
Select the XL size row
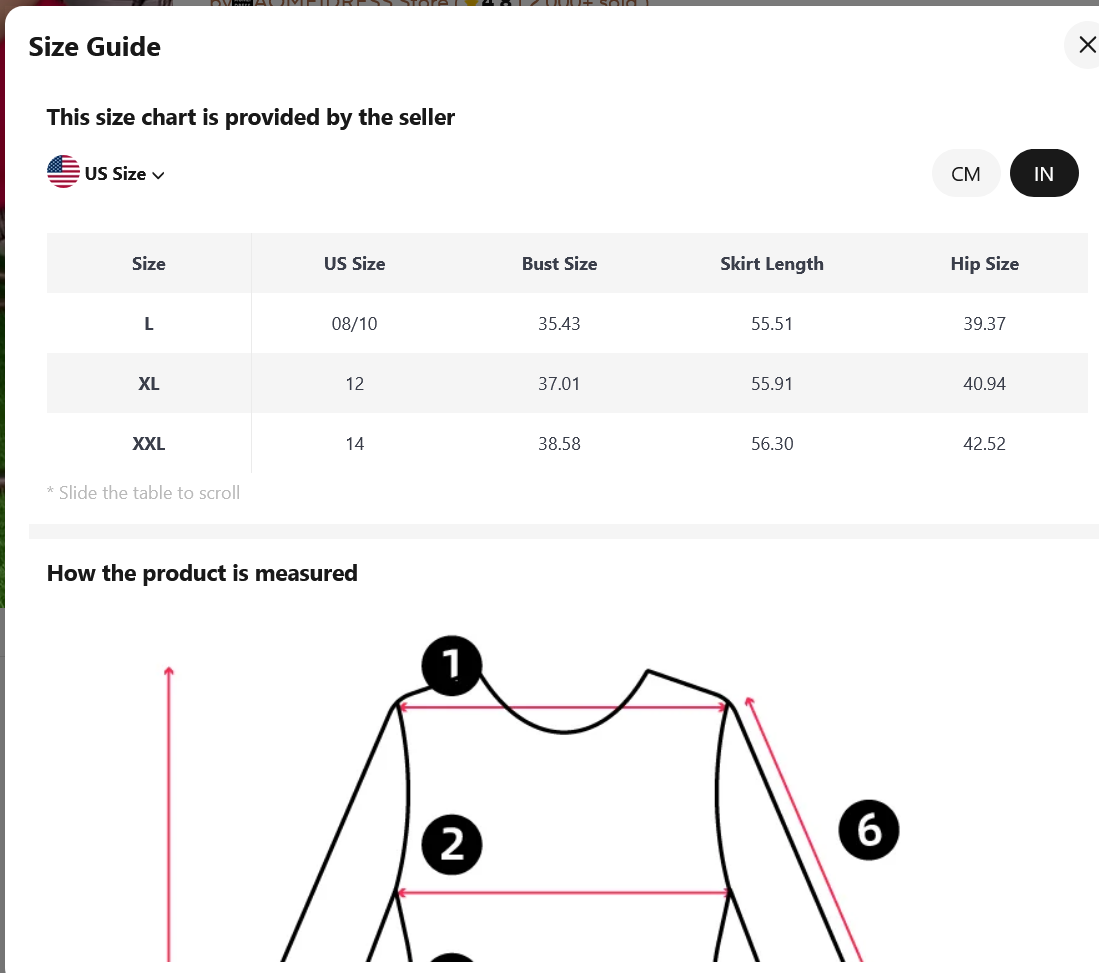567,383
